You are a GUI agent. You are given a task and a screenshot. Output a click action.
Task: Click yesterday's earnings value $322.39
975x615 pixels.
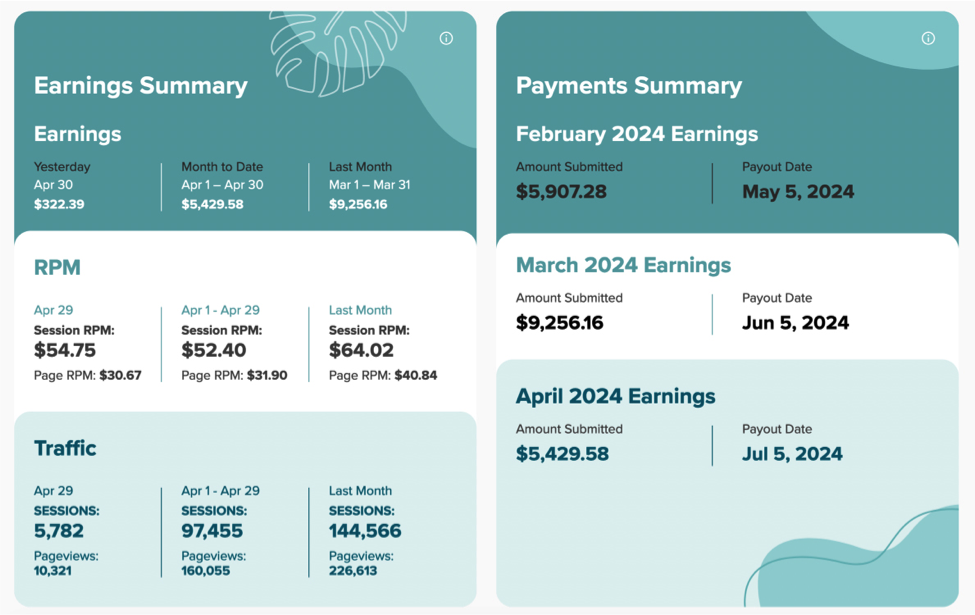click(59, 204)
